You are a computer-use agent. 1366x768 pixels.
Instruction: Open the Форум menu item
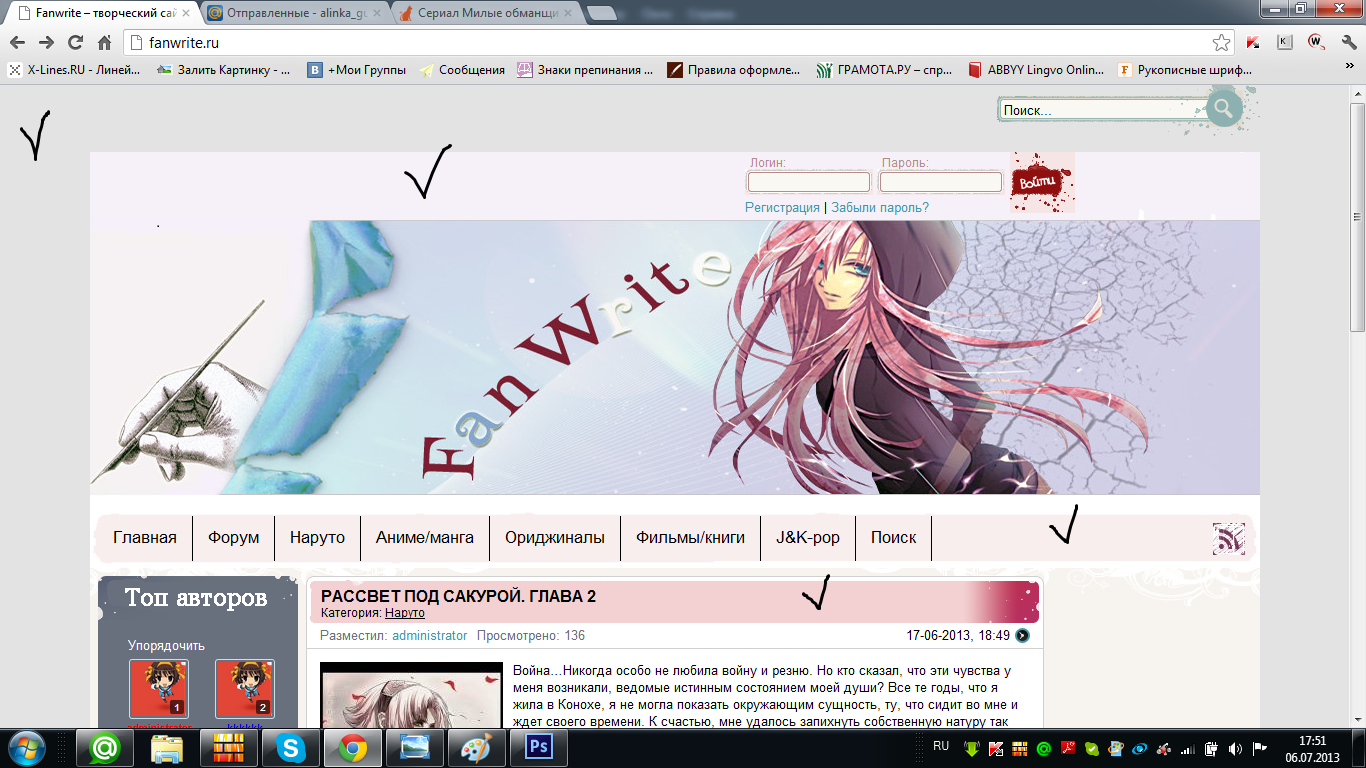234,537
